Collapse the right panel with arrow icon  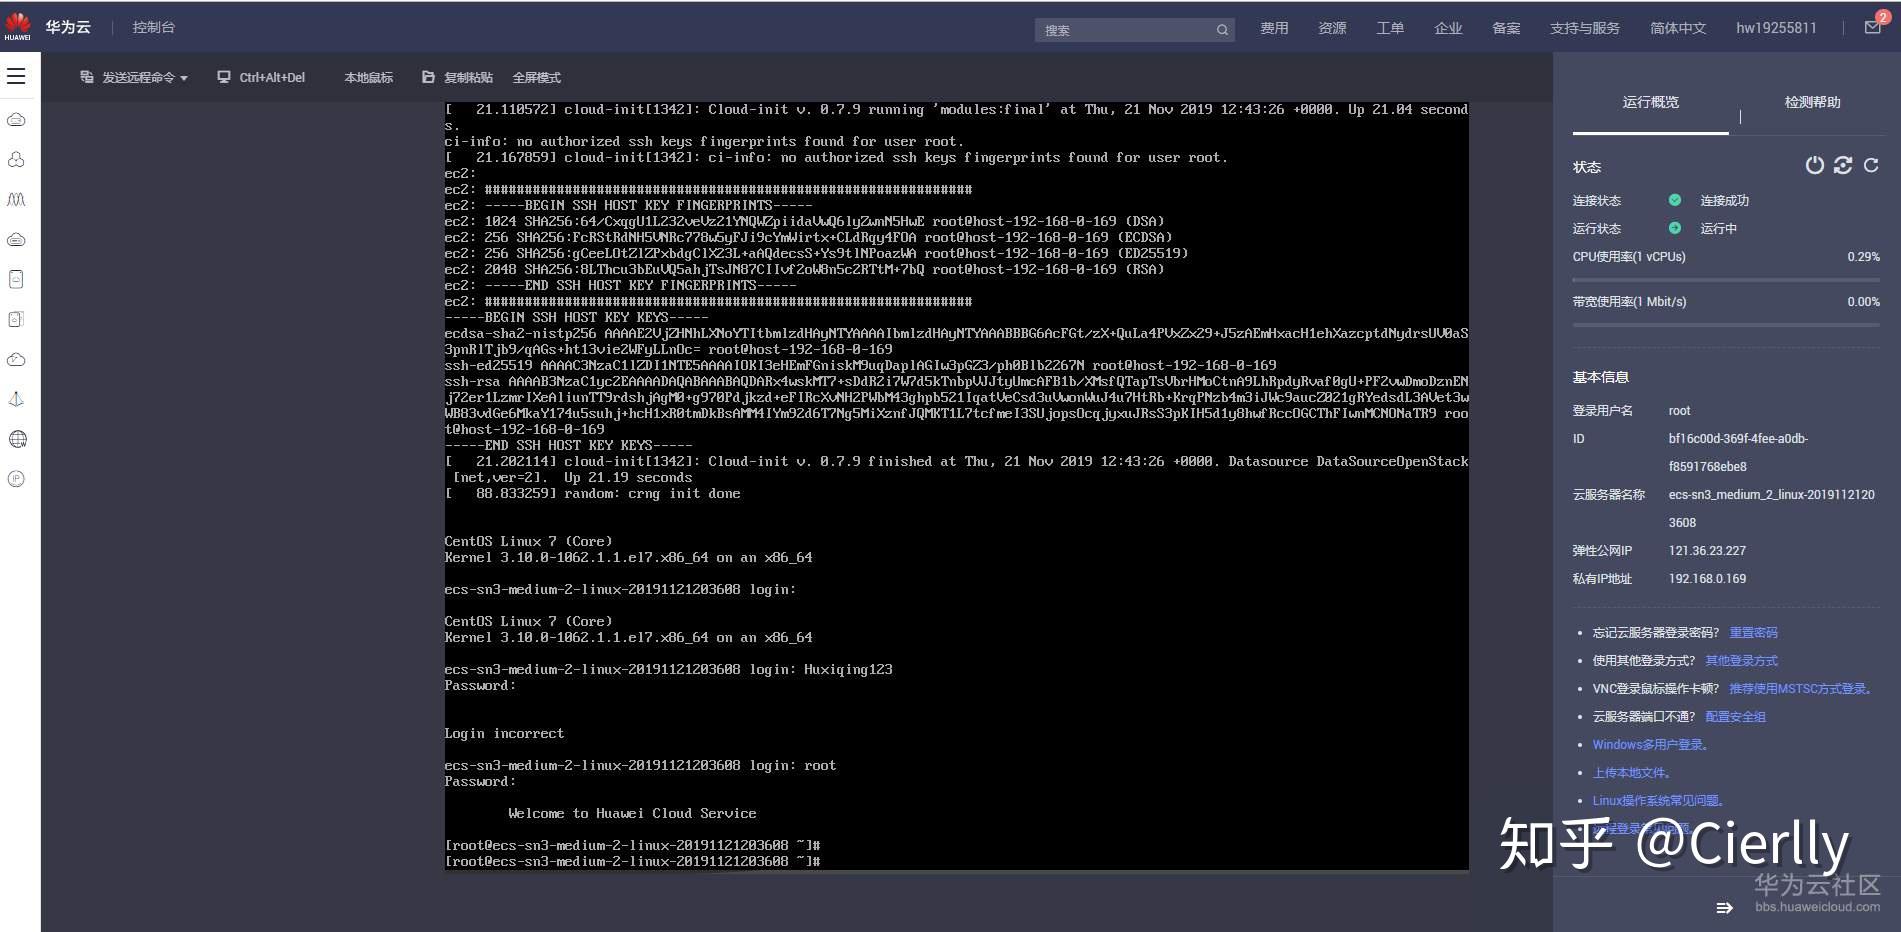click(x=1724, y=908)
